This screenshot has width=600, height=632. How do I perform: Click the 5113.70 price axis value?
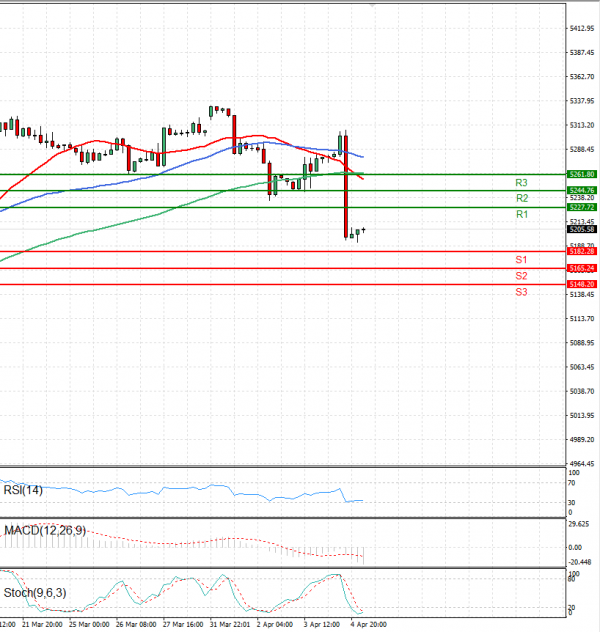[581, 319]
